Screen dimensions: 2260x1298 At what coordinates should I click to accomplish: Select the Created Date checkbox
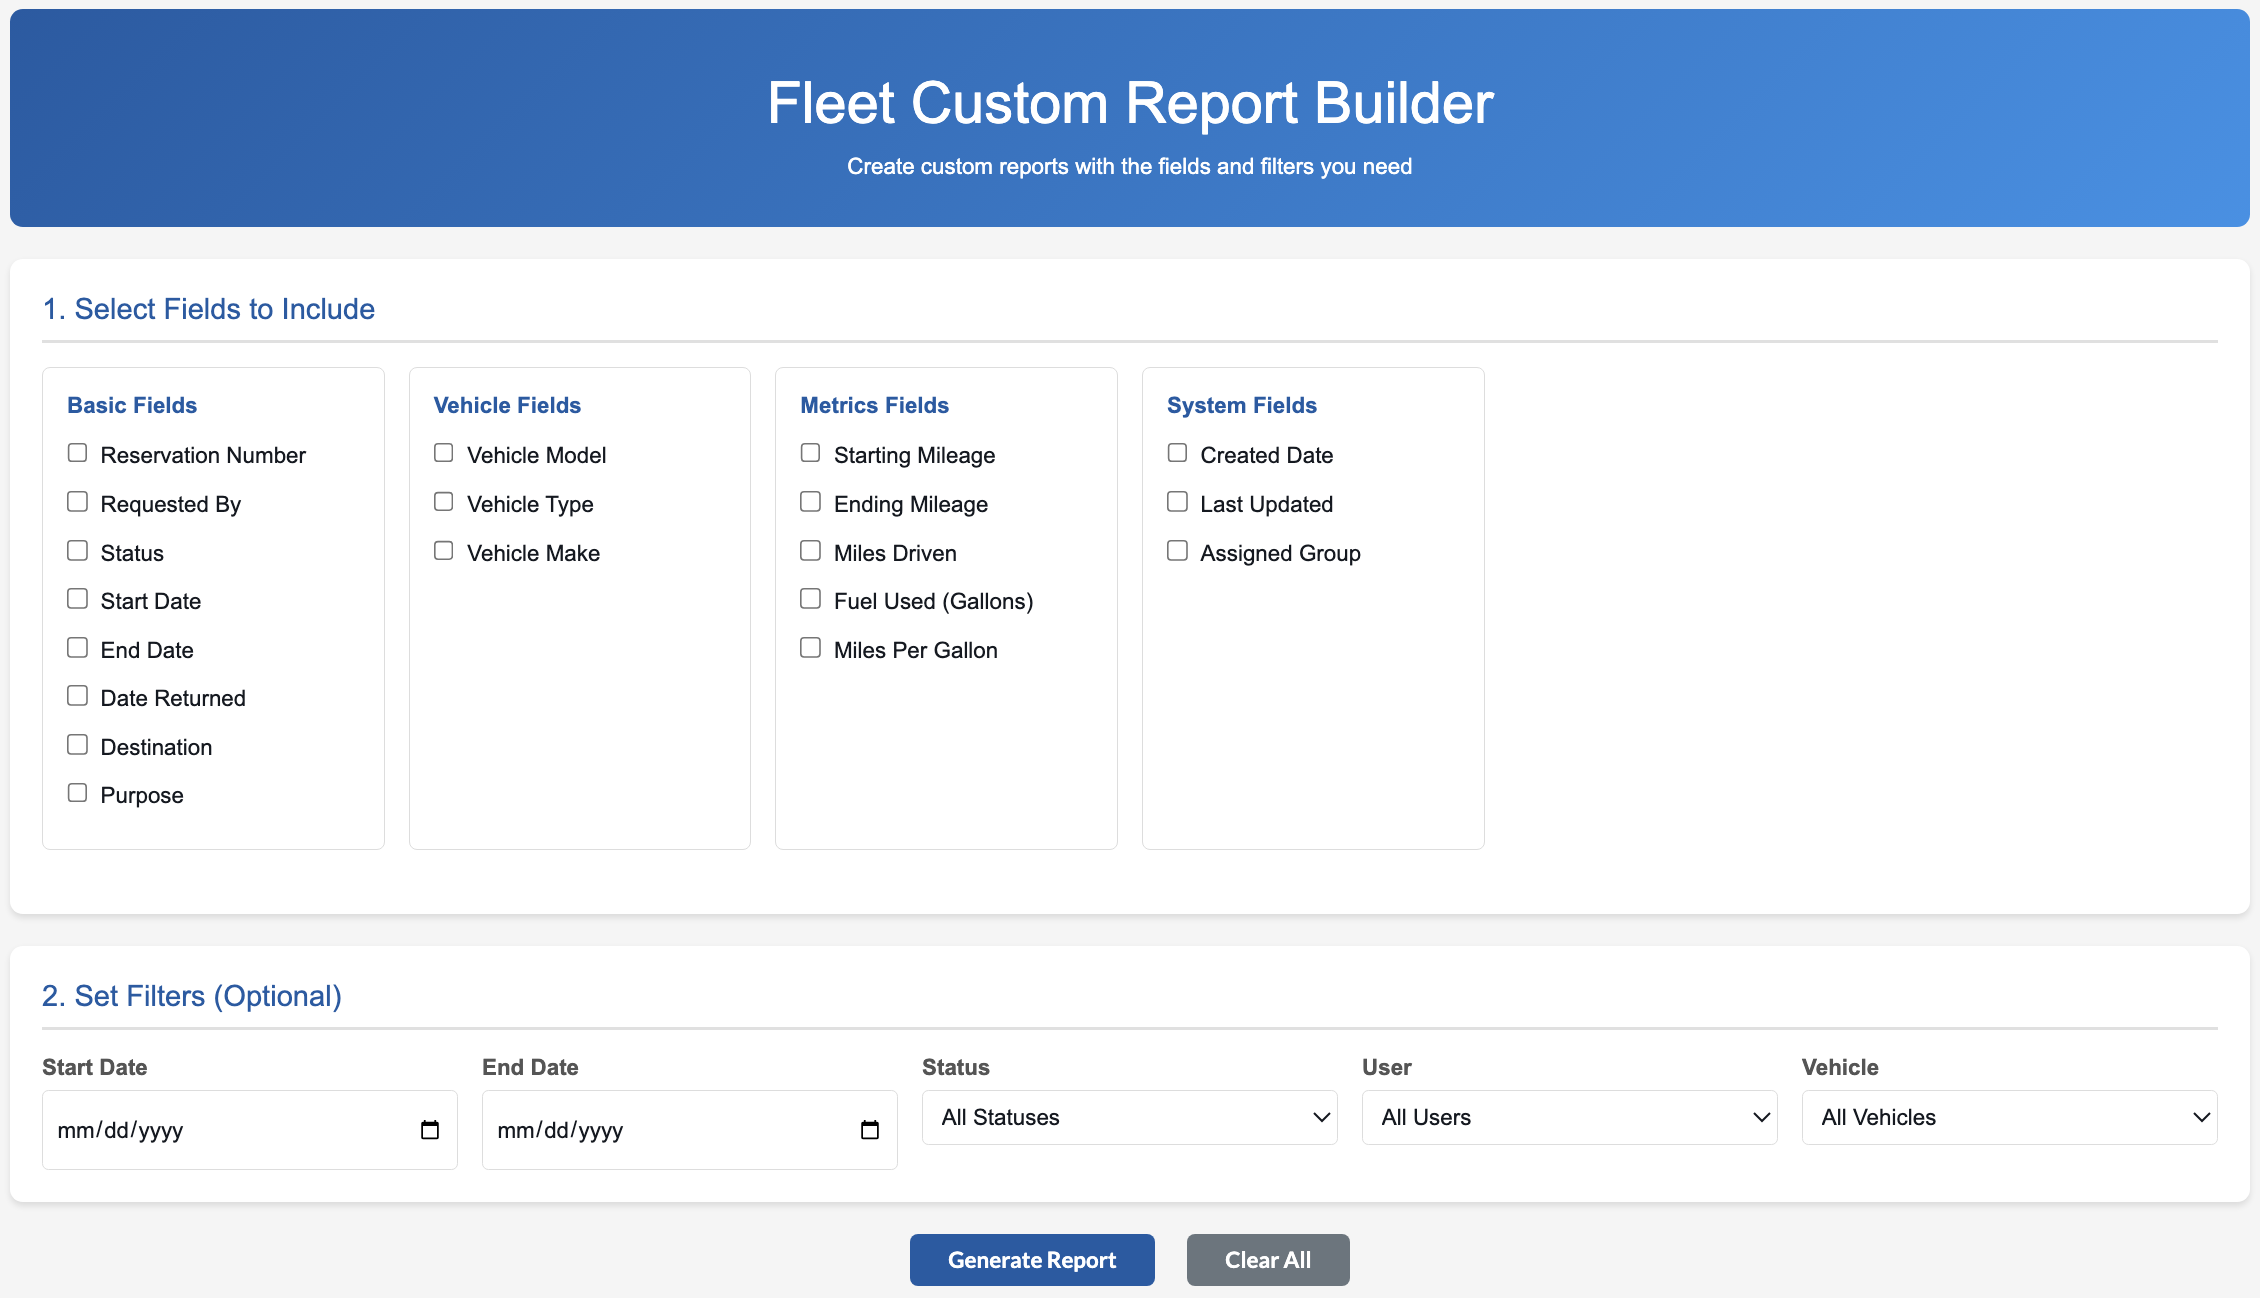click(1178, 453)
